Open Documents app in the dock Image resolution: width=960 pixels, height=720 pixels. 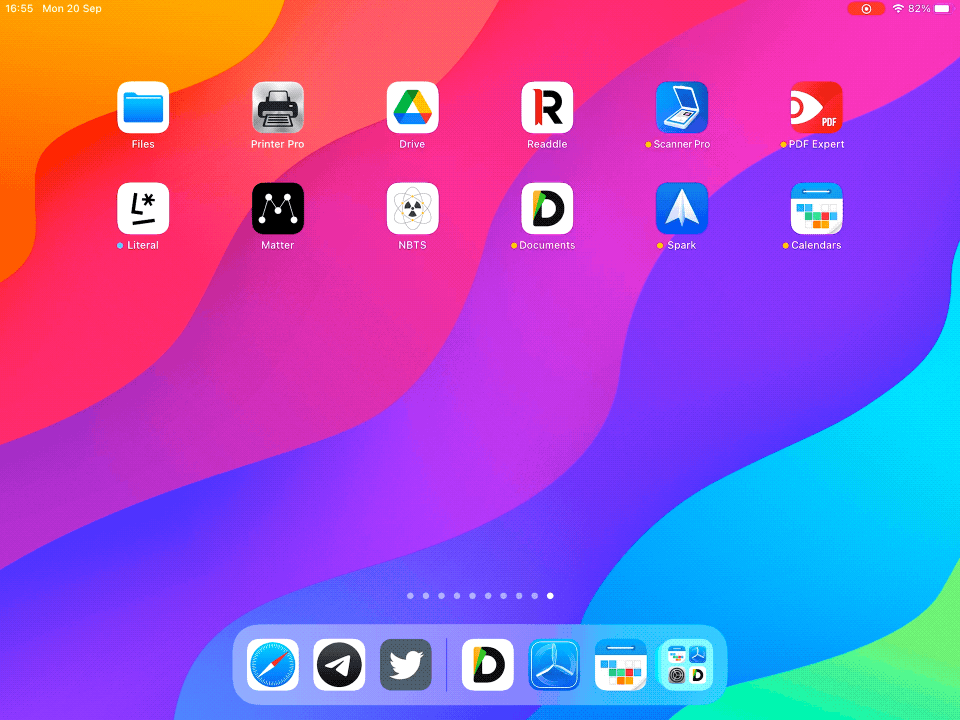pos(487,665)
